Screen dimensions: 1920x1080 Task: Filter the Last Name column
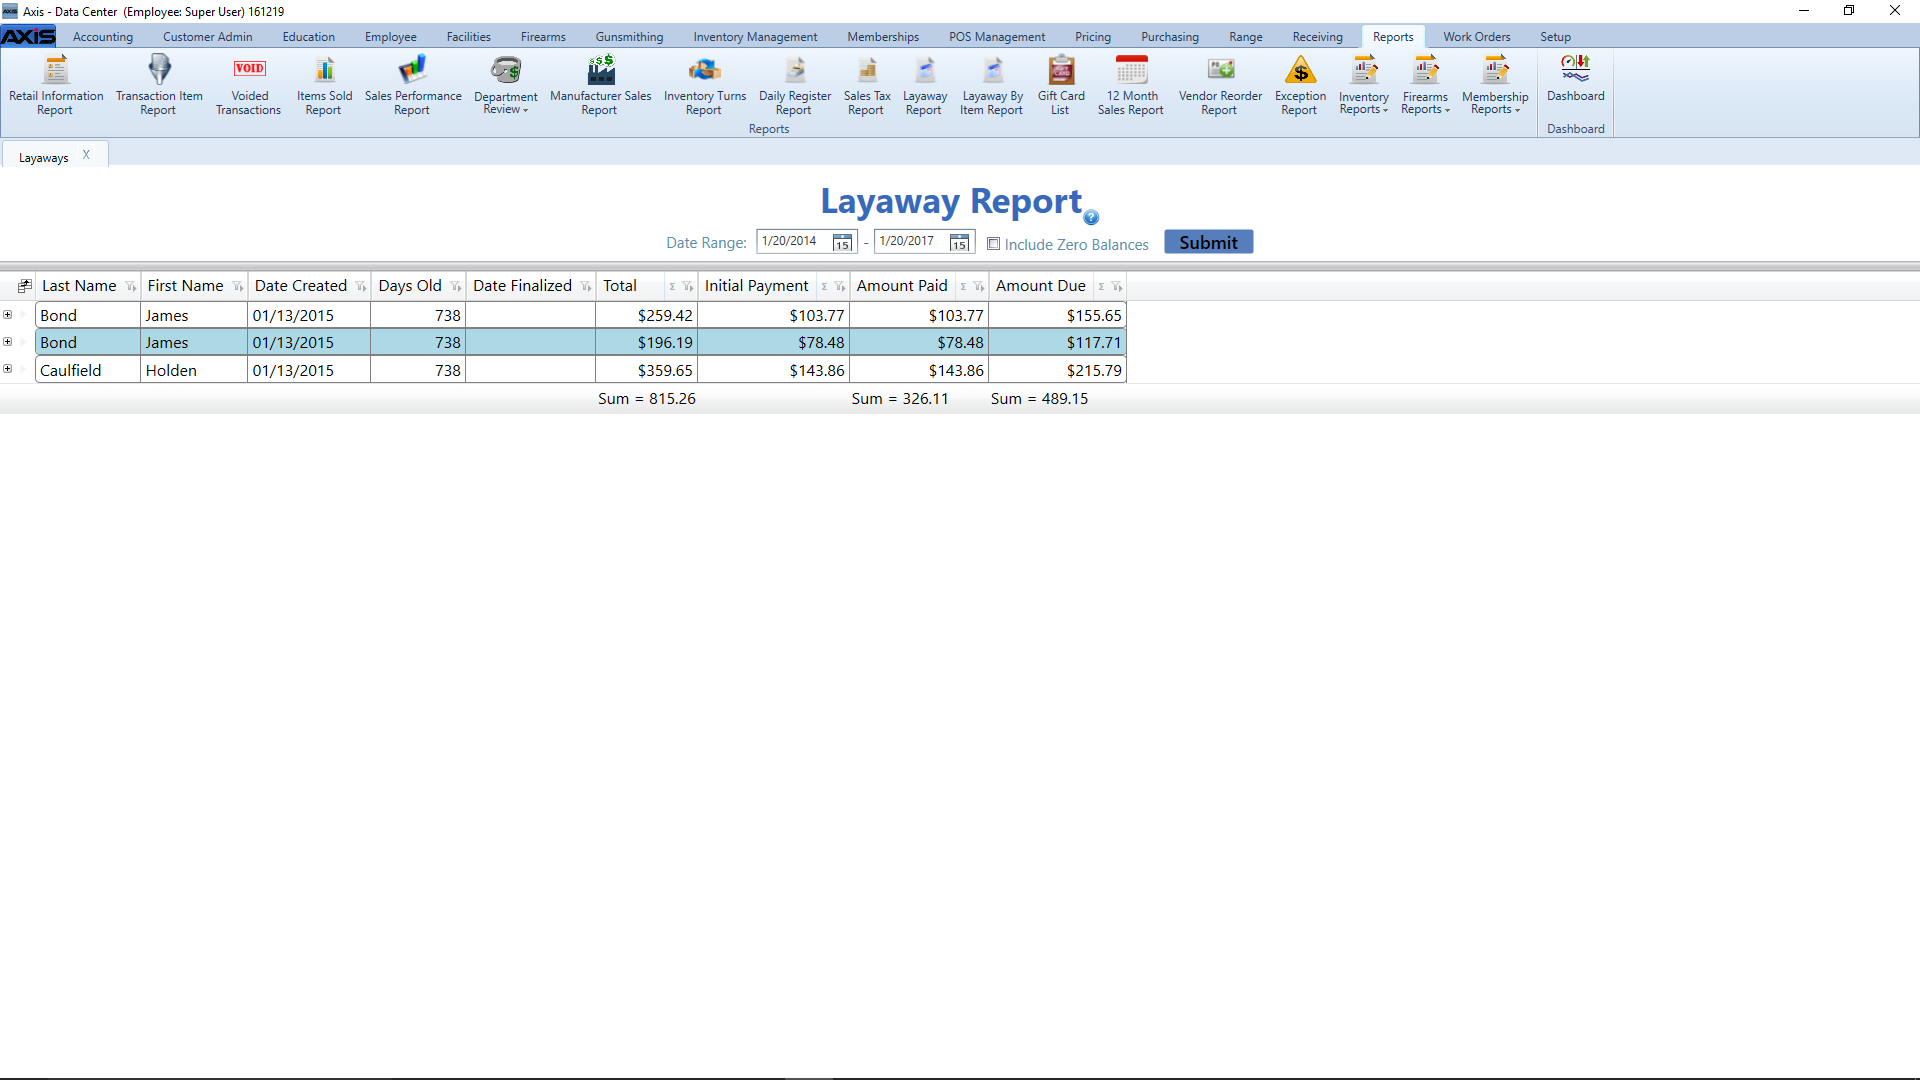pos(130,287)
